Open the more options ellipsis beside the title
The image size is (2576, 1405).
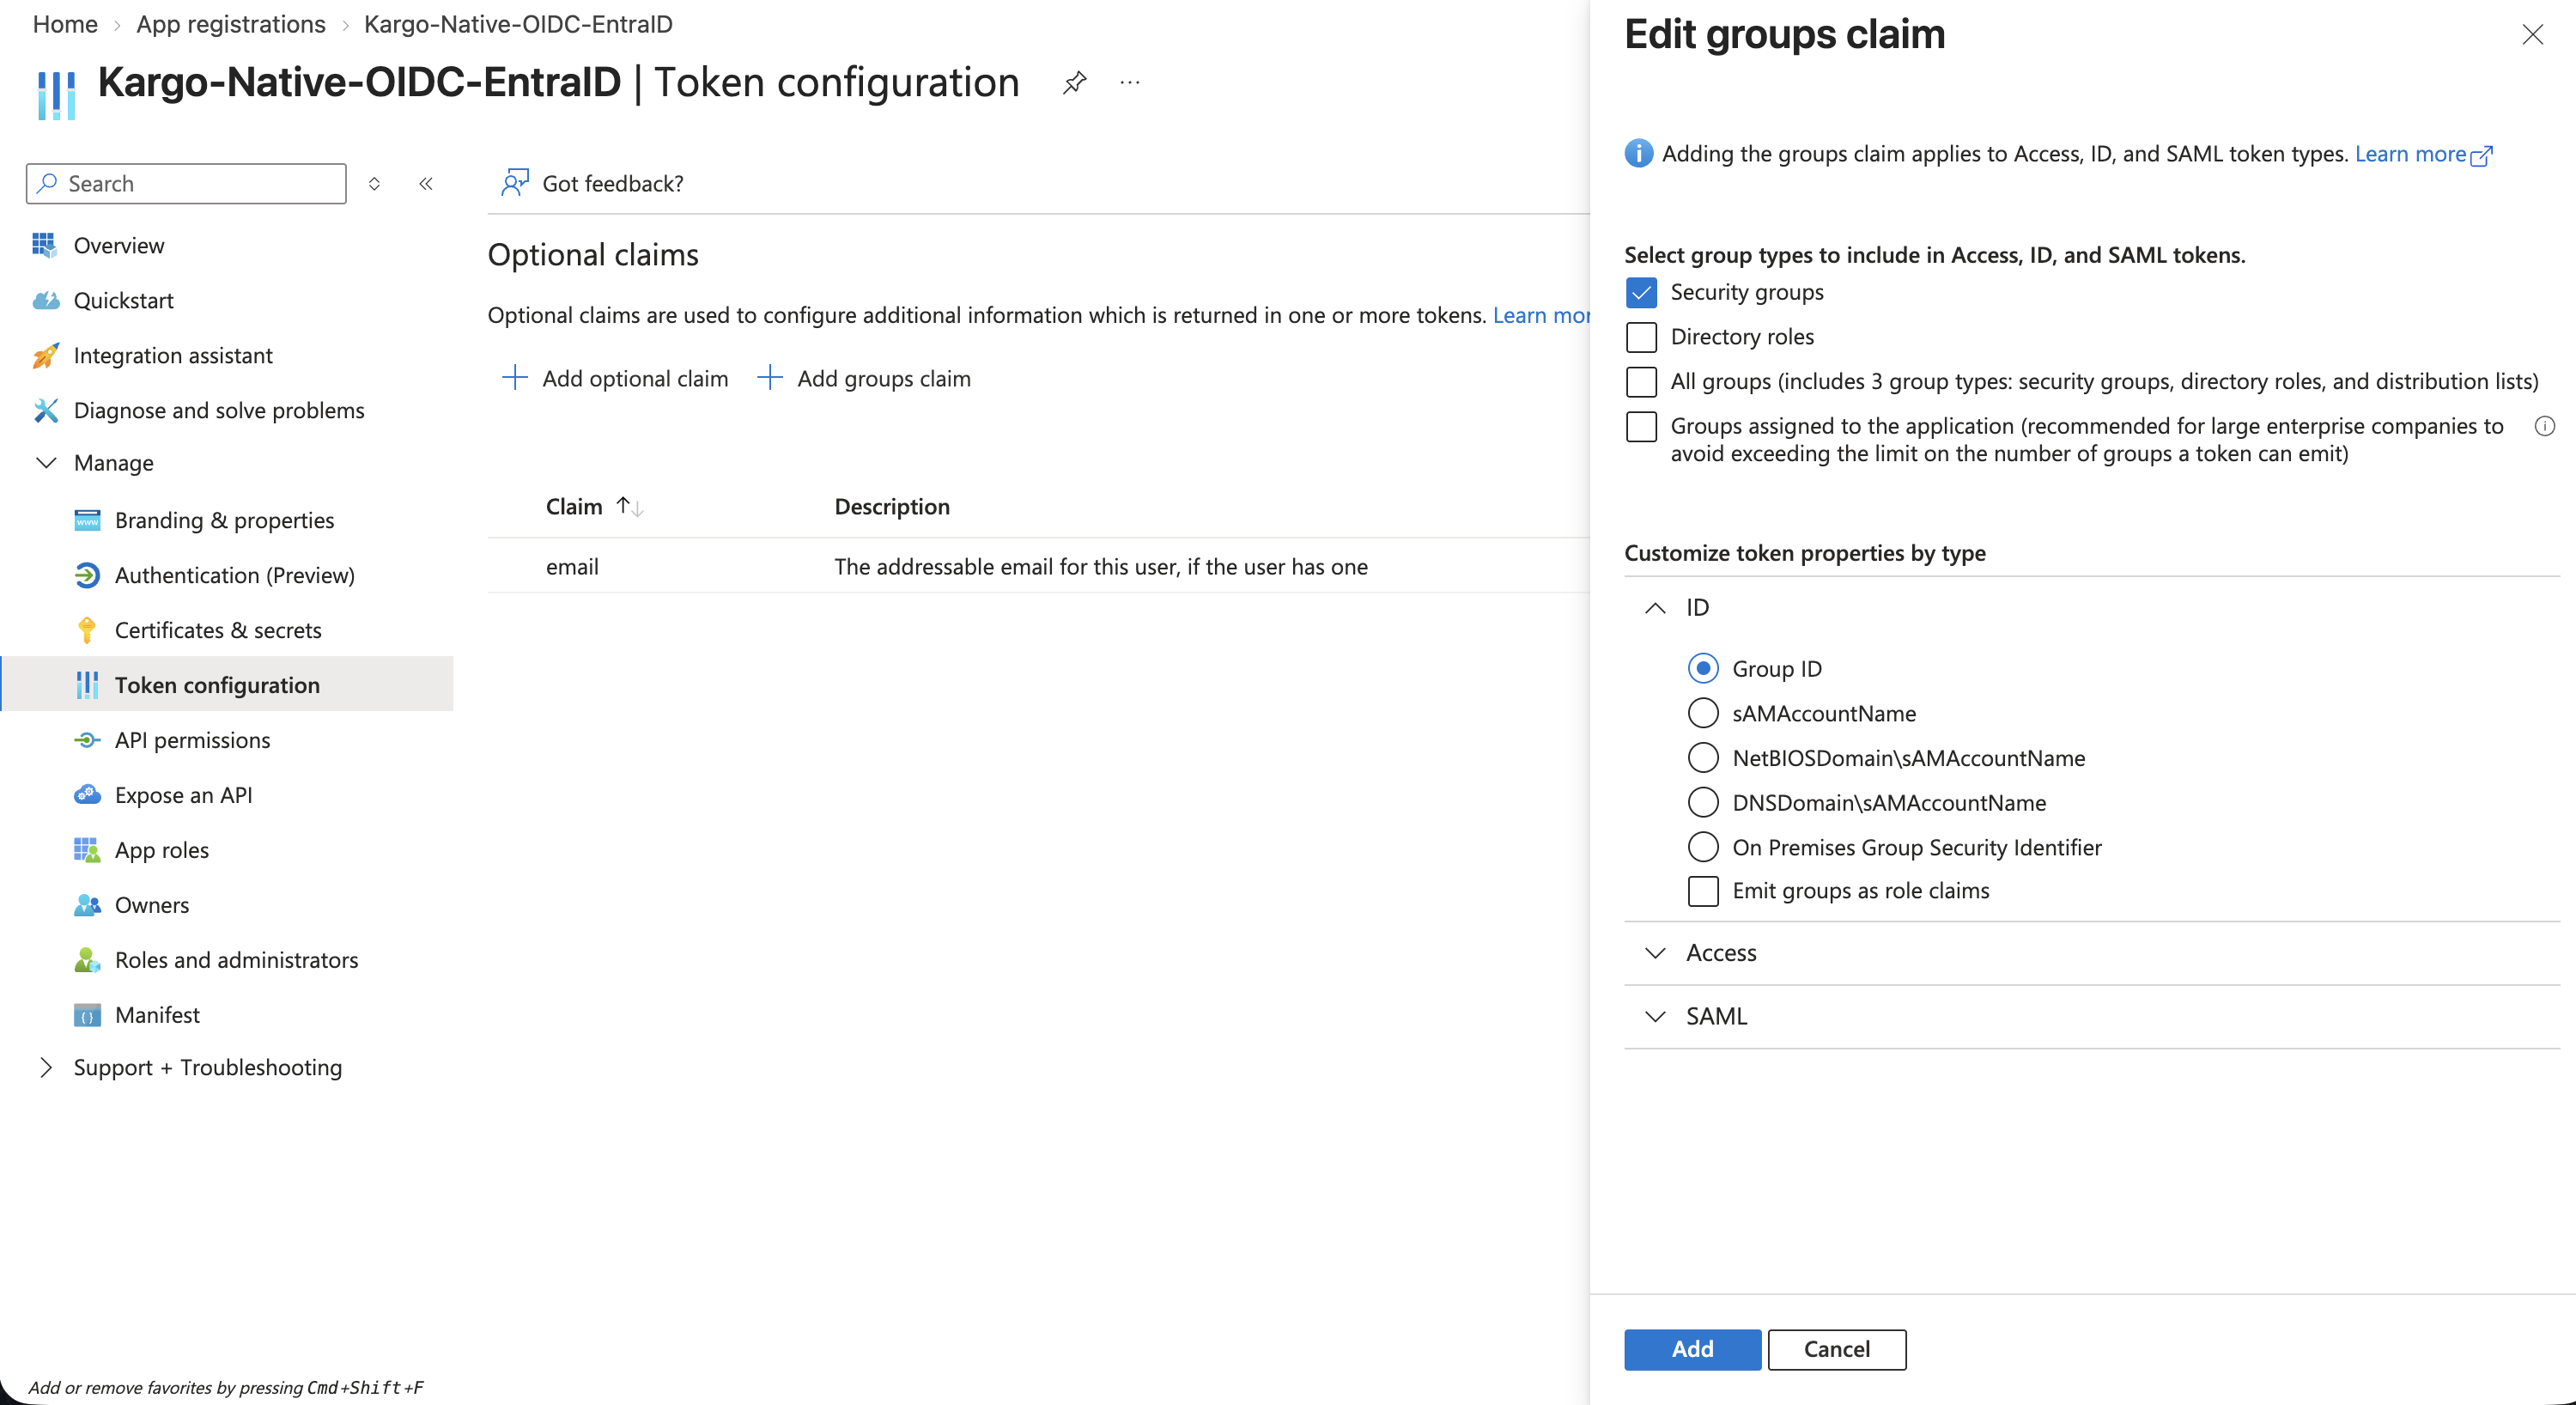[x=1129, y=82]
